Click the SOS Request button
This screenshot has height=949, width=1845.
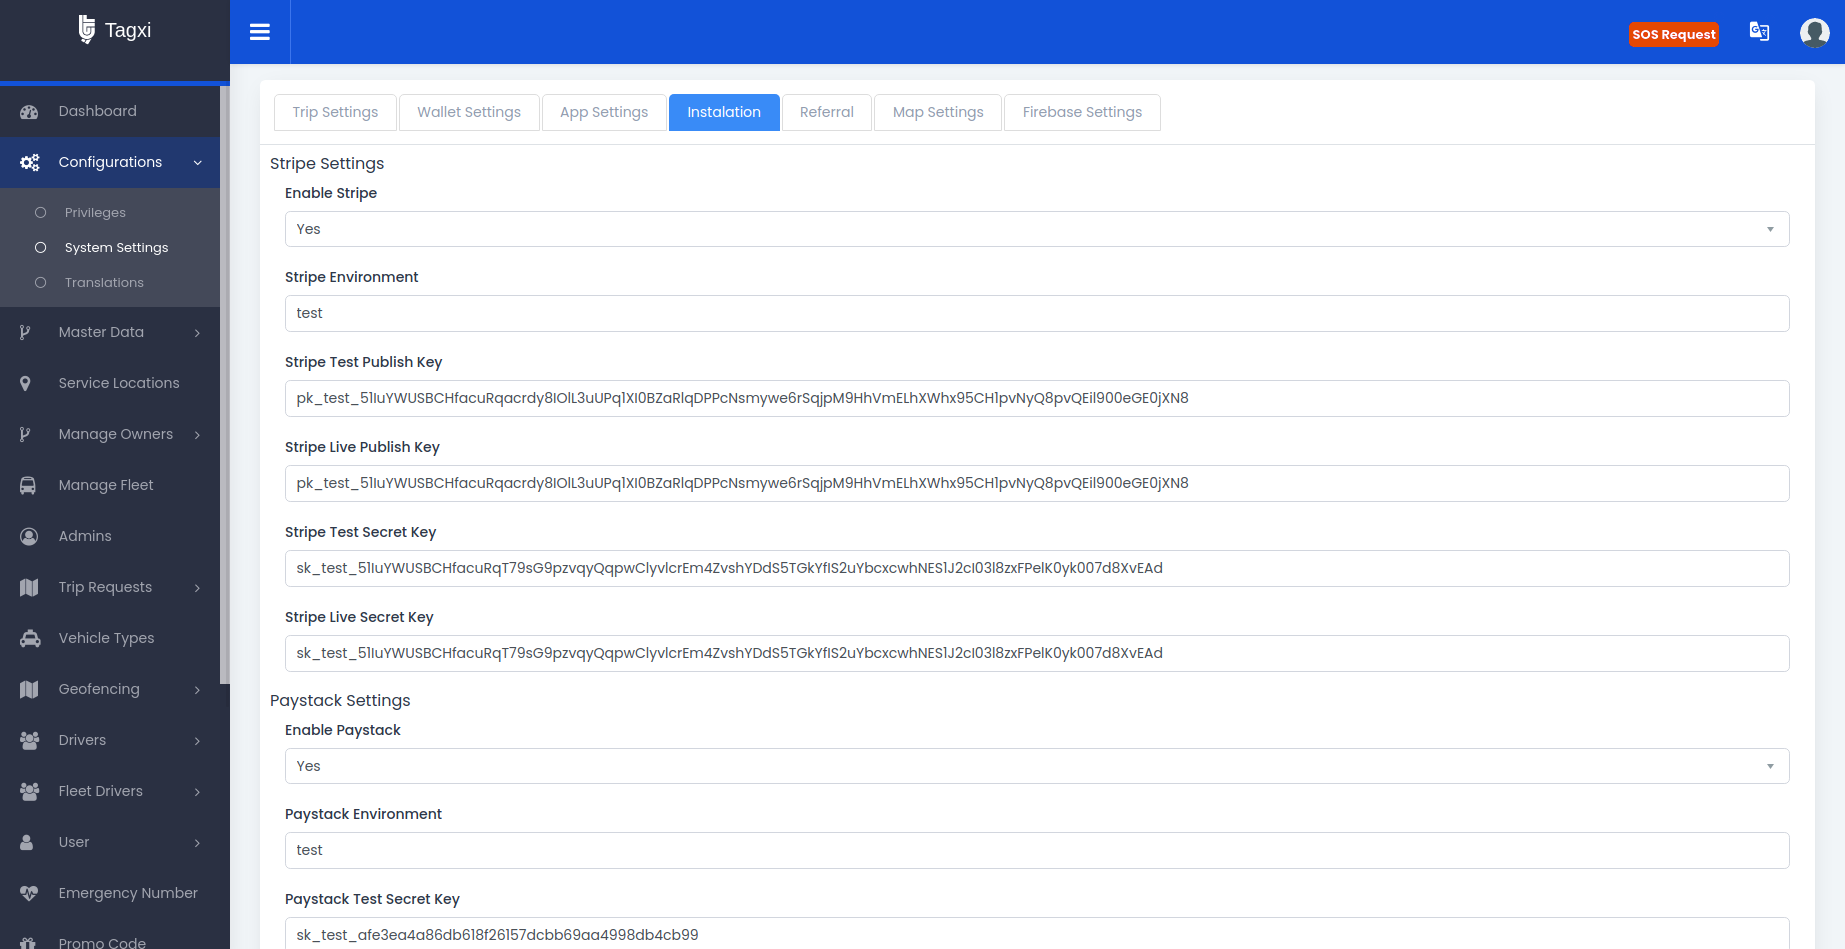[1674, 34]
